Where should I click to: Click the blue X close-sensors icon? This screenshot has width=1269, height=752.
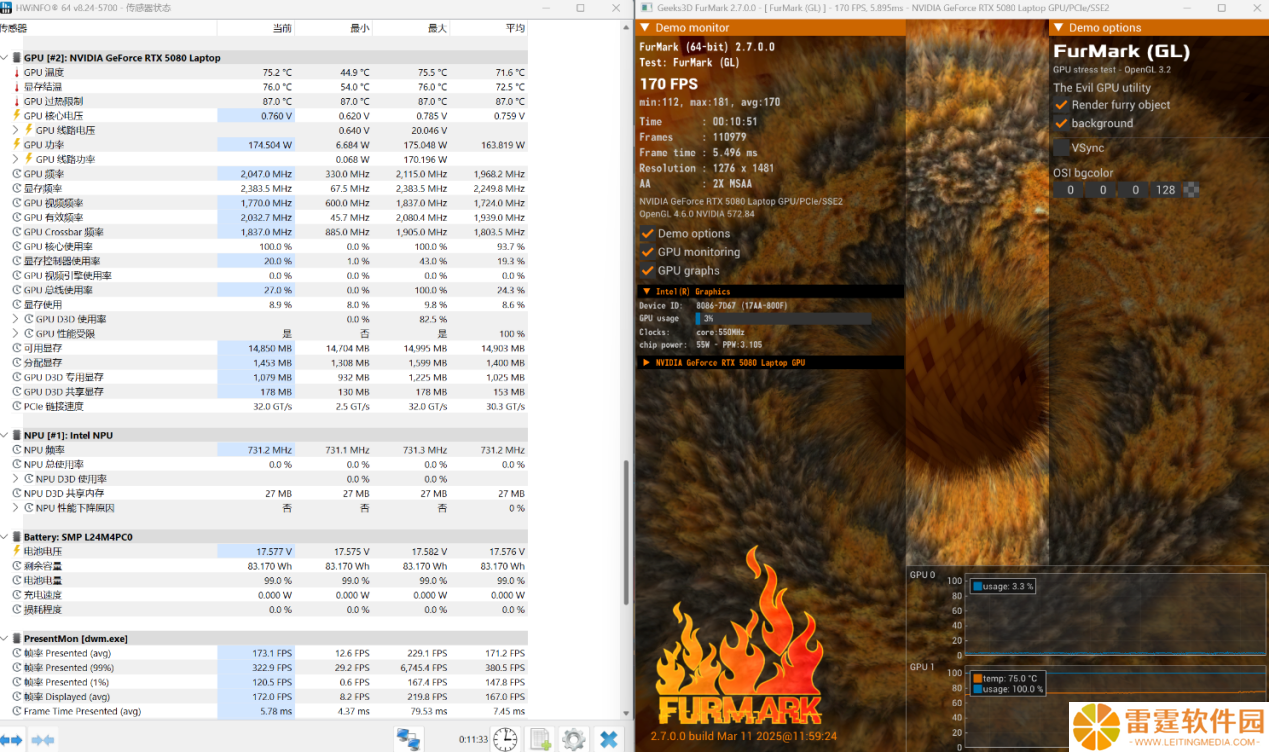point(608,739)
